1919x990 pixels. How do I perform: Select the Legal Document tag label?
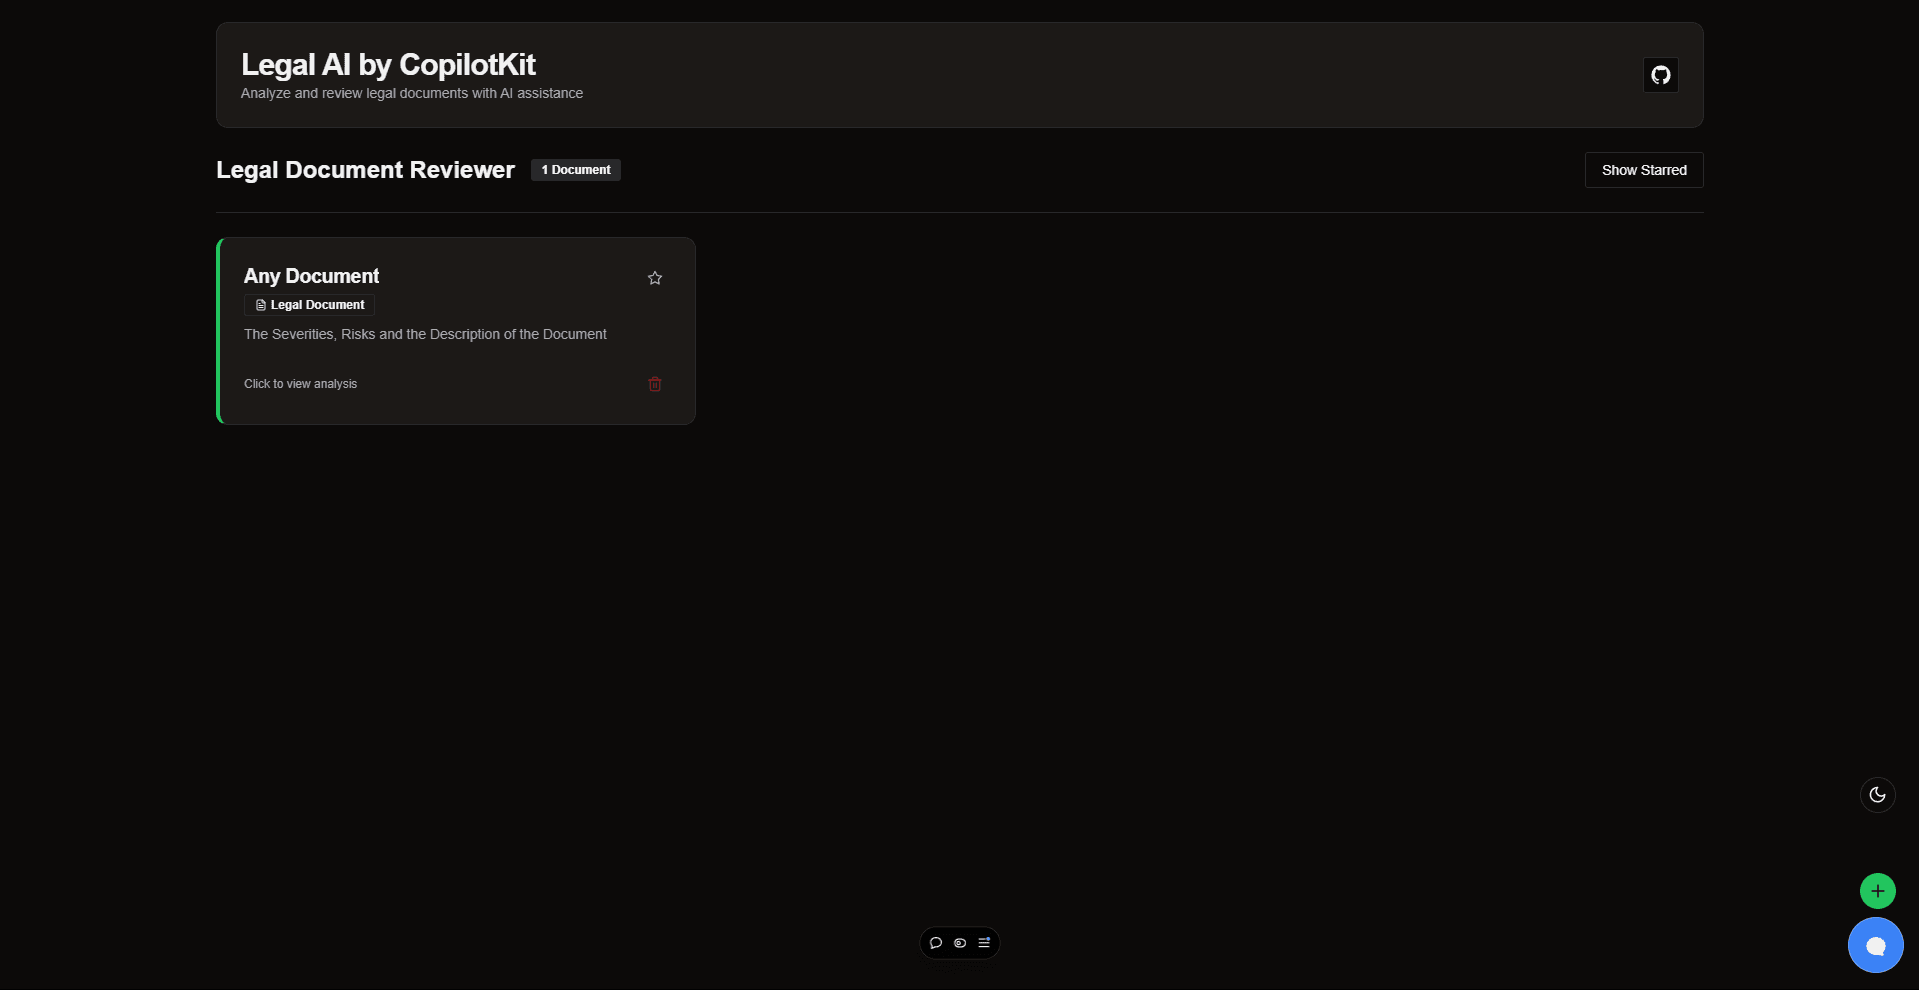coord(317,305)
